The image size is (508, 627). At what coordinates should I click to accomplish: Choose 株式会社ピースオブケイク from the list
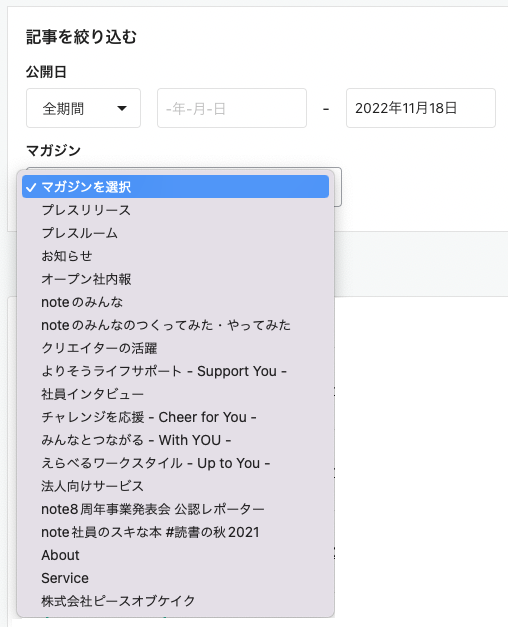pos(175,601)
